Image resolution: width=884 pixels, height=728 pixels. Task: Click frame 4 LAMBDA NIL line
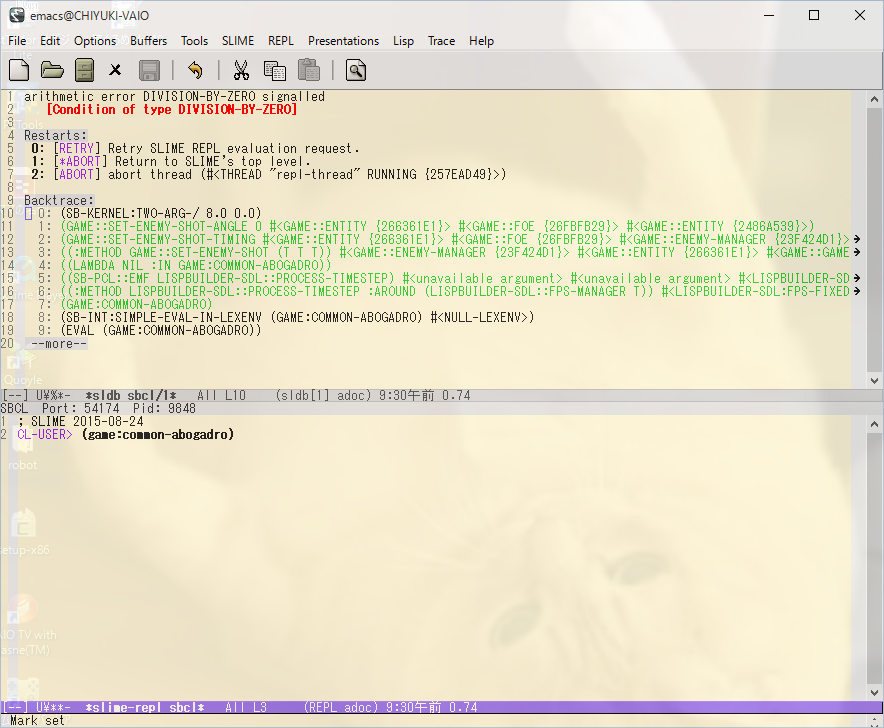coord(196,265)
